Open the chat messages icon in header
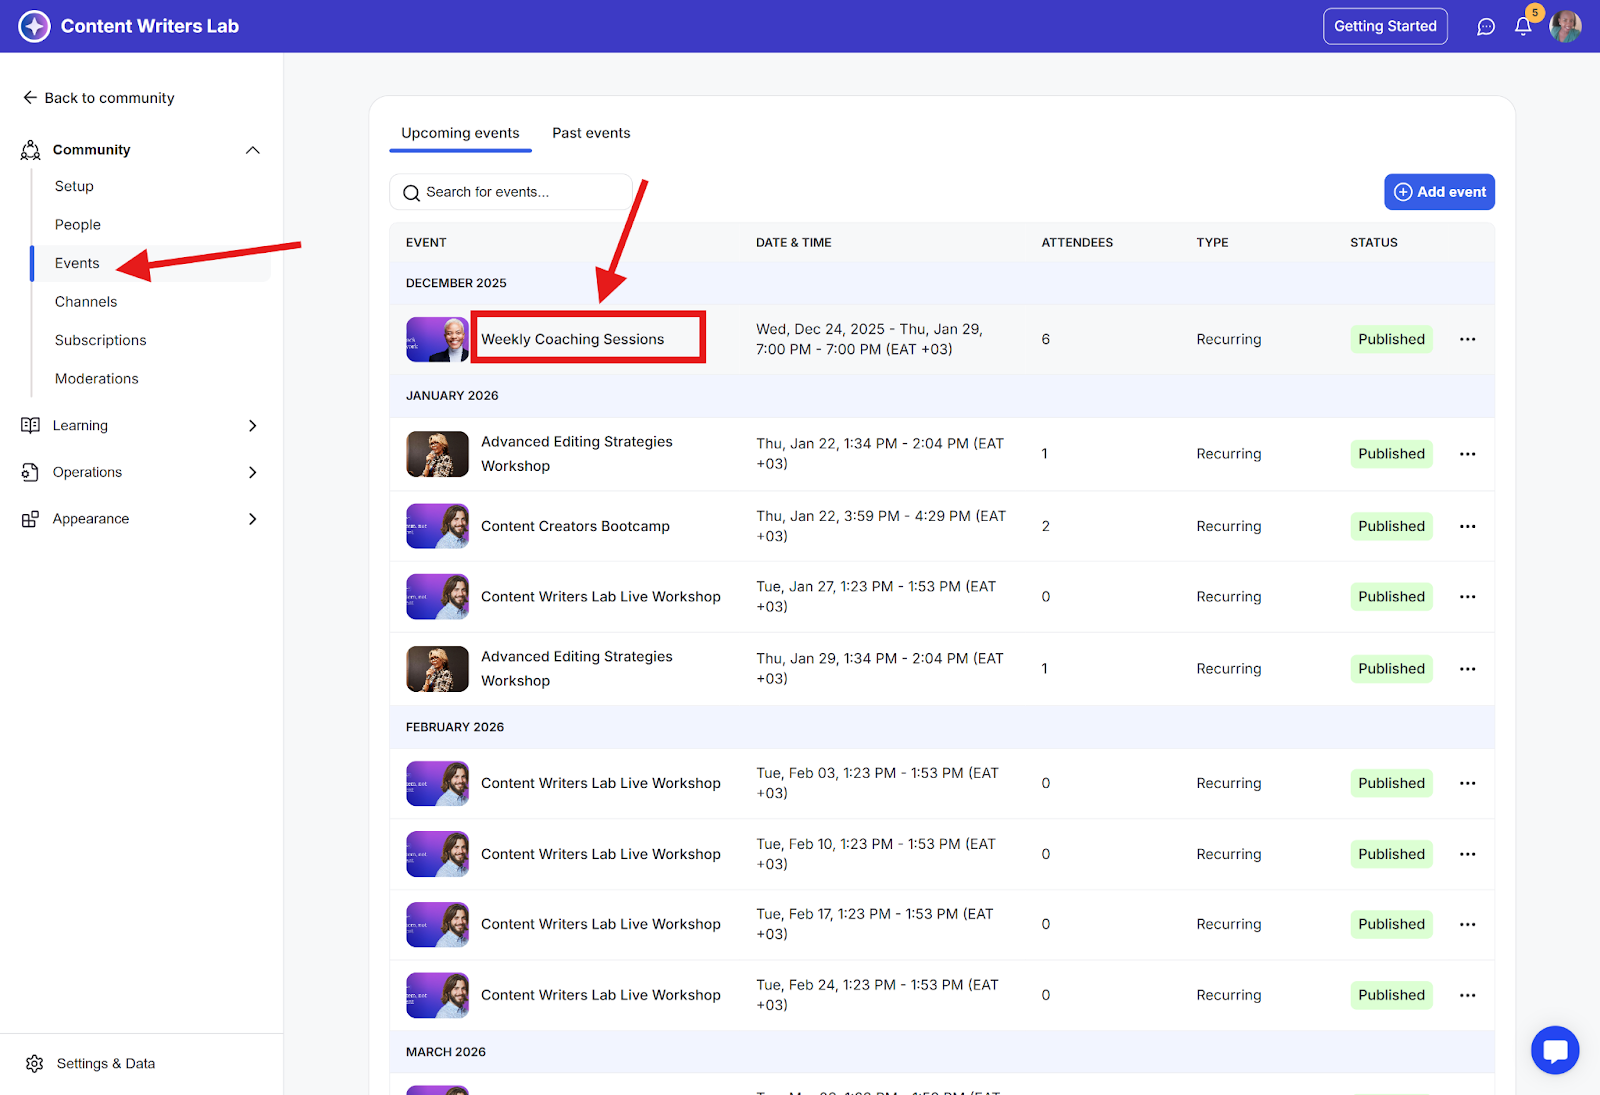The height and width of the screenshot is (1095, 1600). (x=1486, y=27)
